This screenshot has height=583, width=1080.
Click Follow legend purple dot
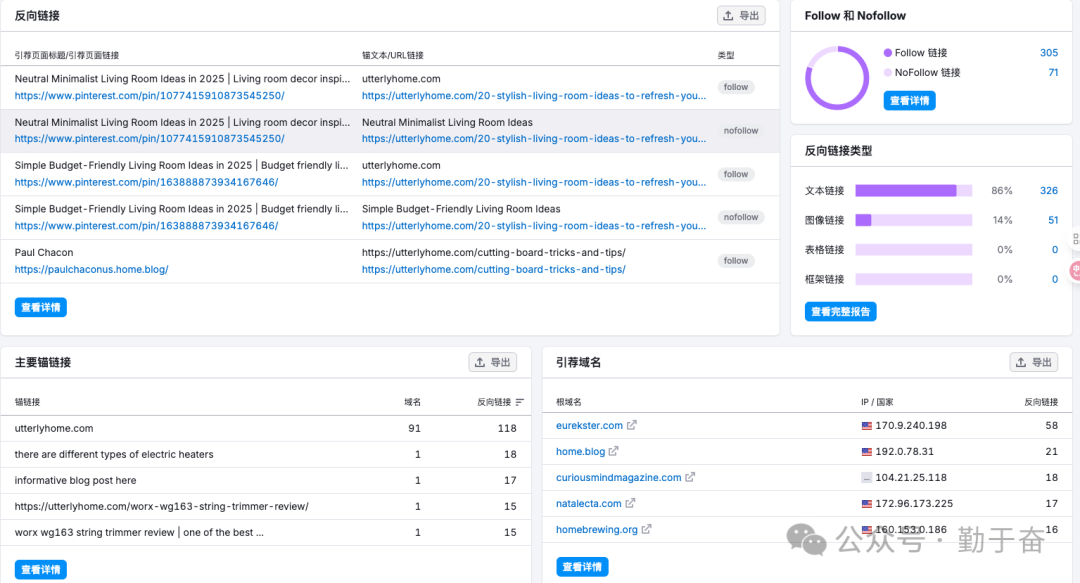point(888,52)
